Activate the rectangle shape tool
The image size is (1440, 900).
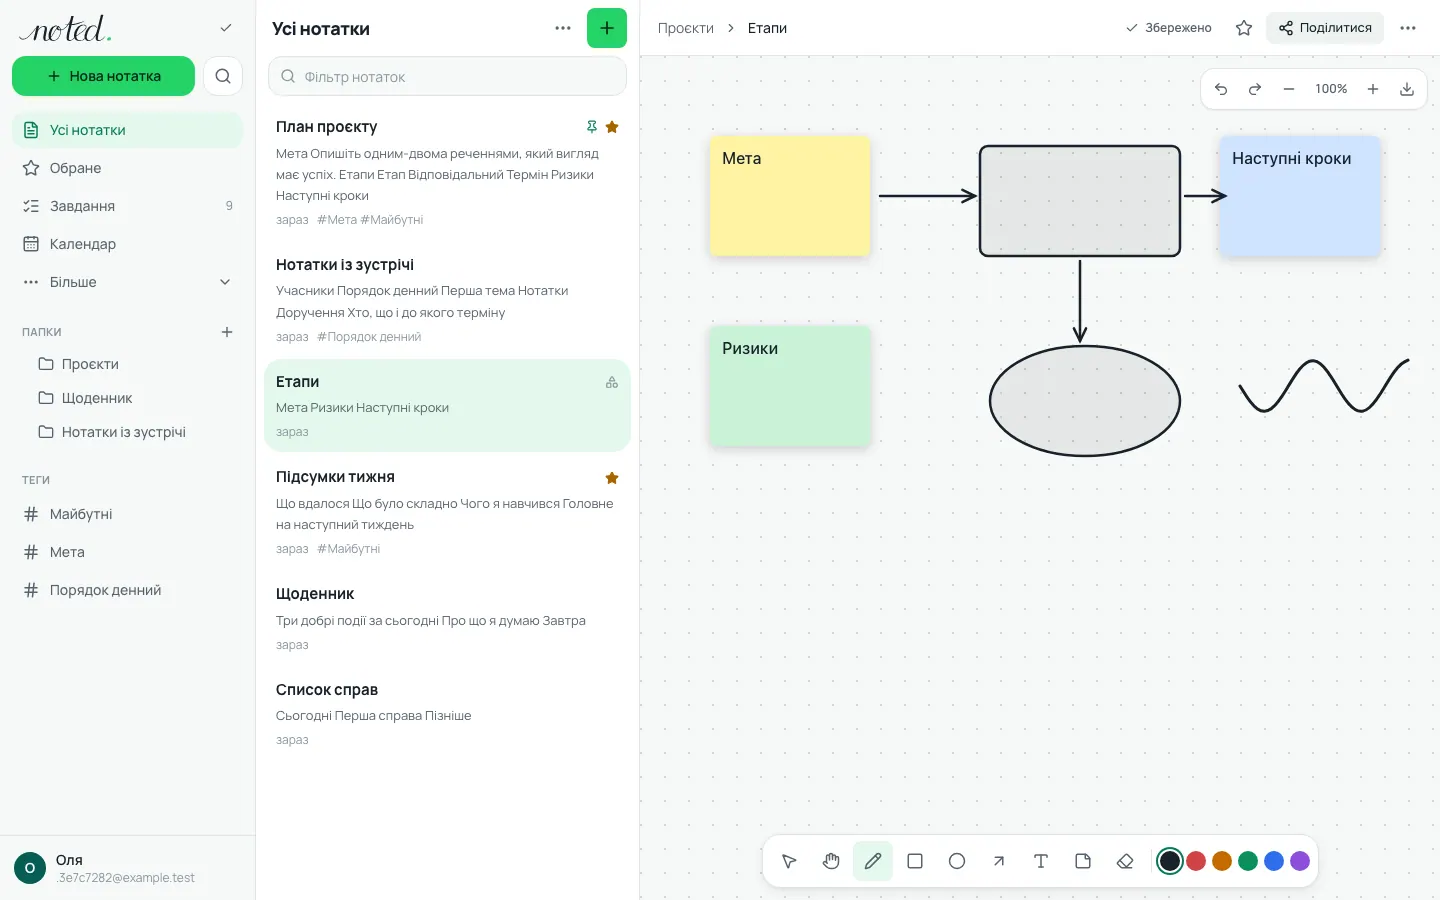[914, 861]
